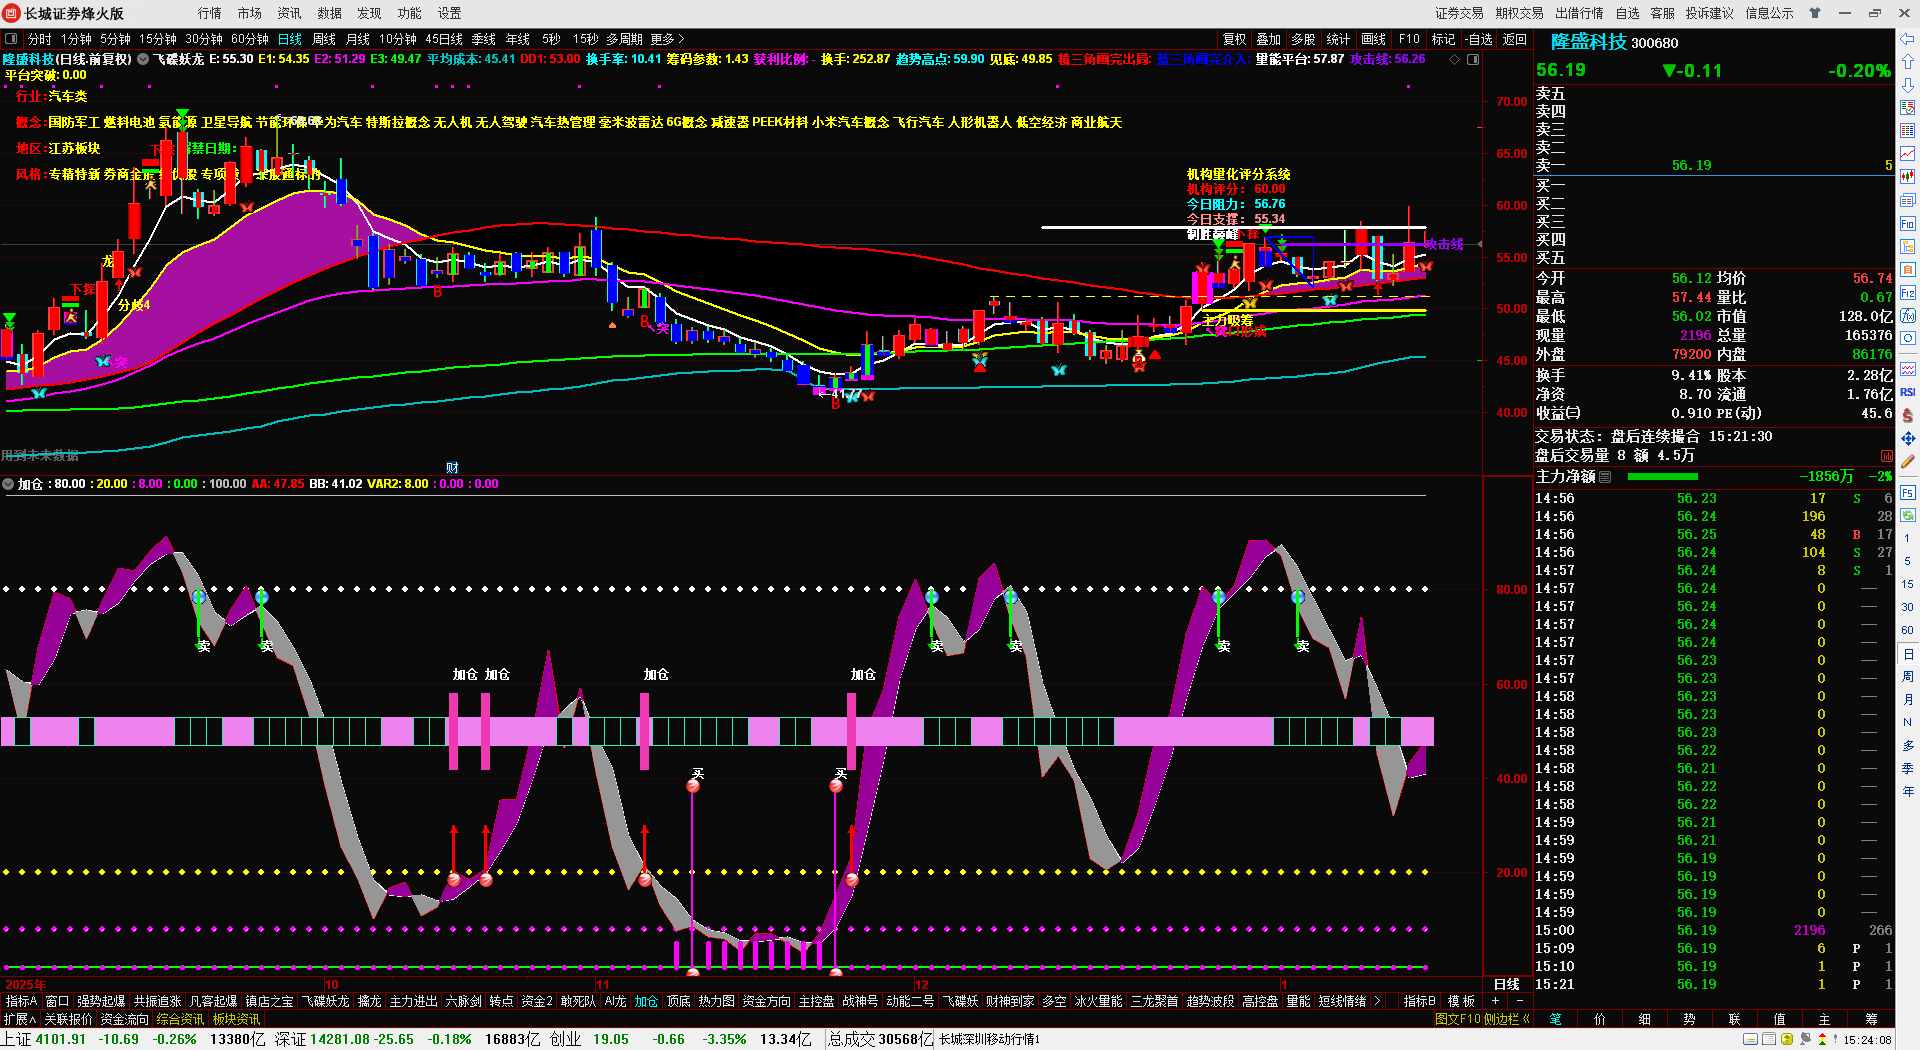Image resolution: width=1920 pixels, height=1050 pixels.
Task: Click the news sheets sidebar icon
Action: tap(1908, 200)
